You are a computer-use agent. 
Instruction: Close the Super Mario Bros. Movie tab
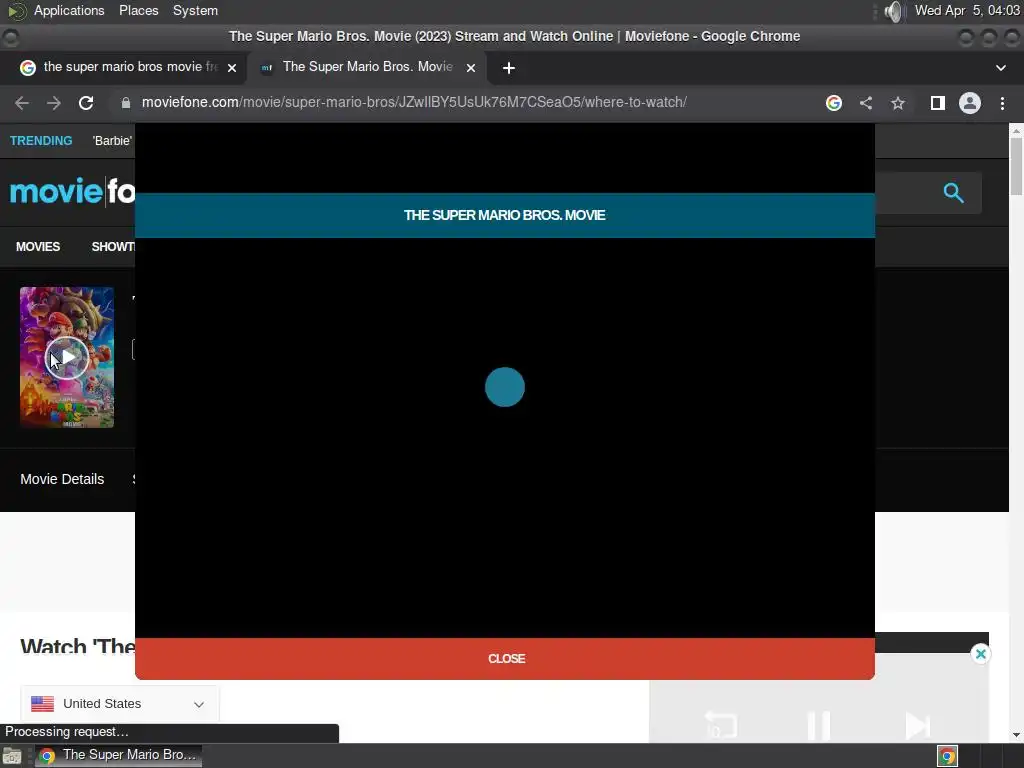[x=471, y=68]
